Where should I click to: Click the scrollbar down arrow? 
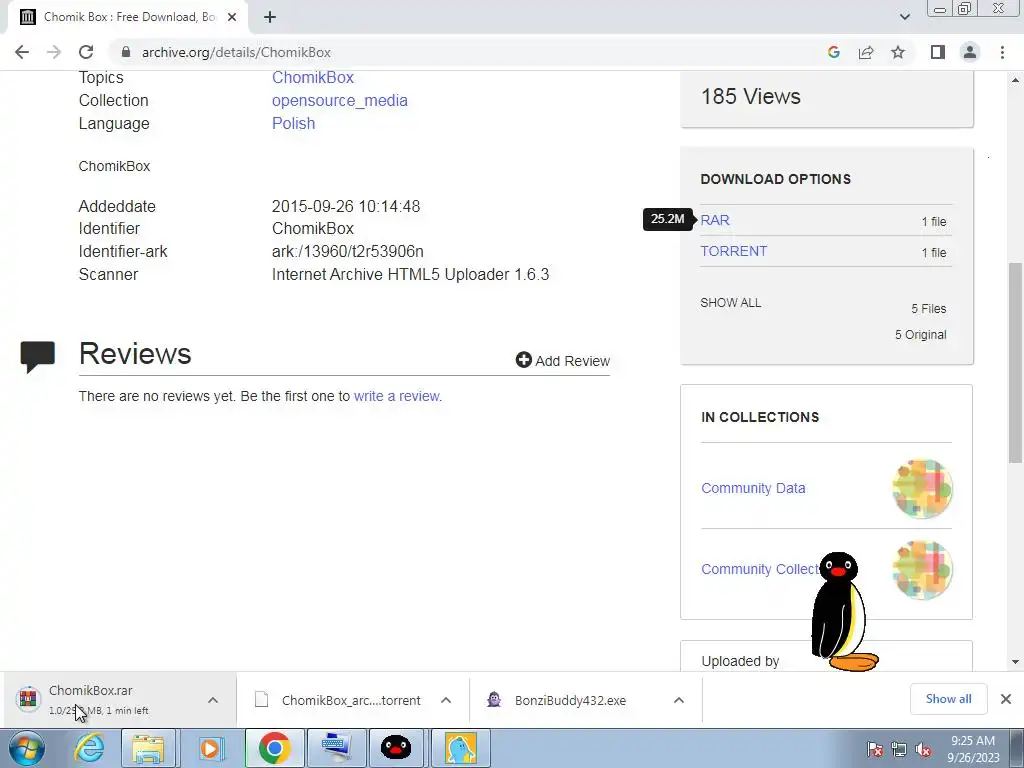point(1016,662)
